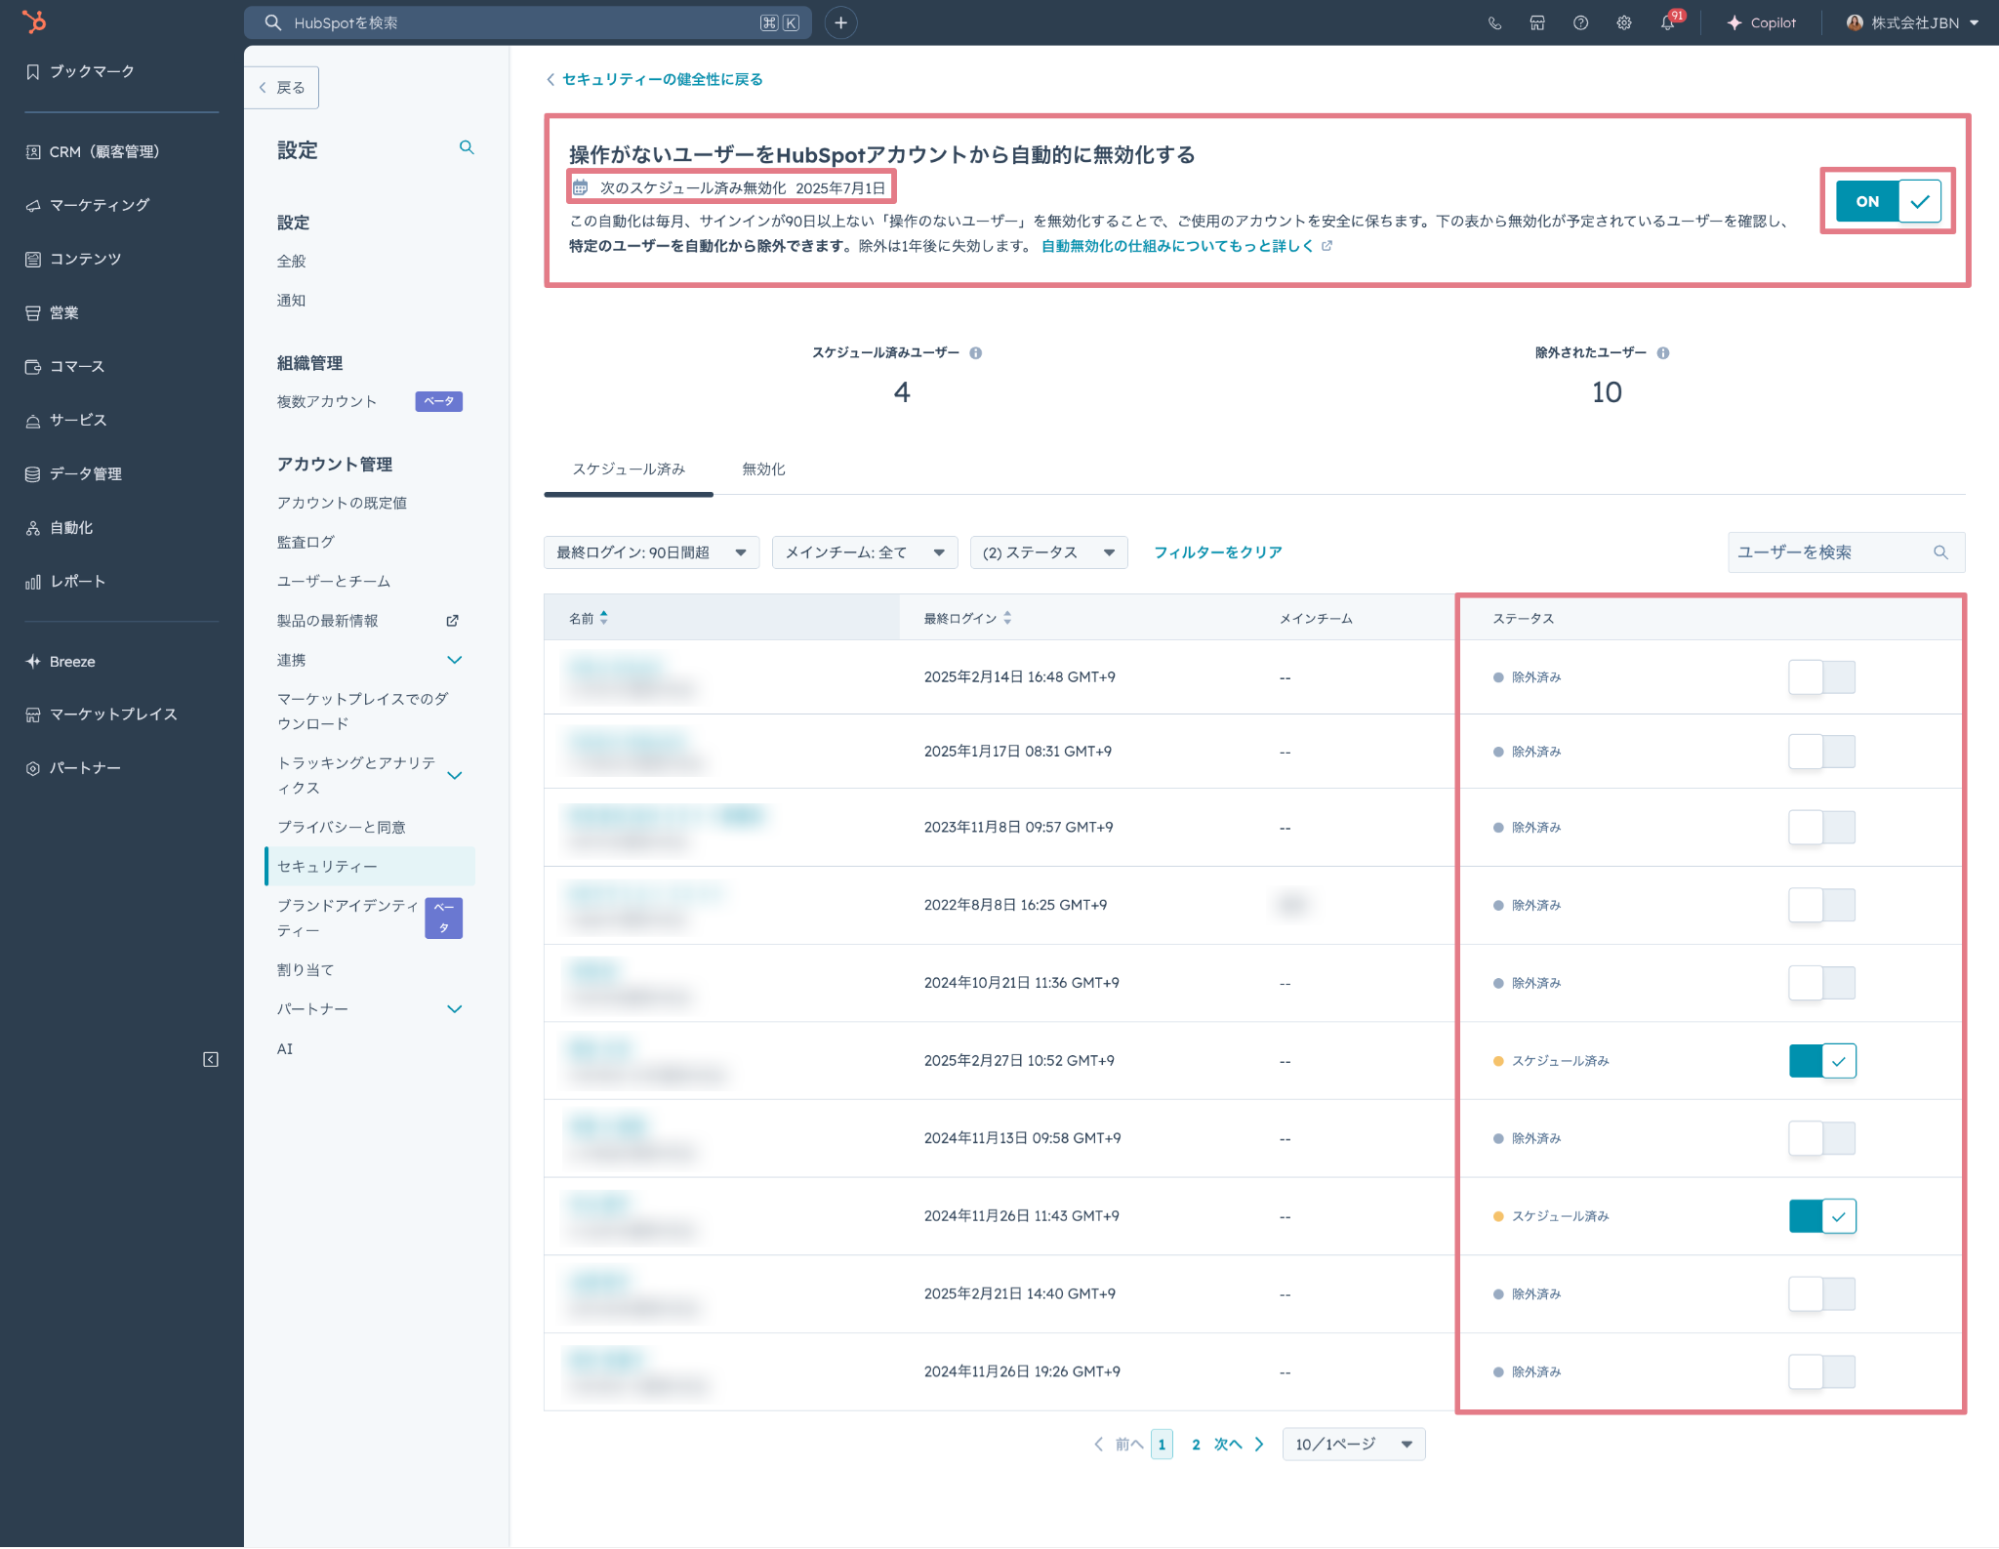
Task: Click 次へ to go to the next page
Action: click(x=1239, y=1444)
